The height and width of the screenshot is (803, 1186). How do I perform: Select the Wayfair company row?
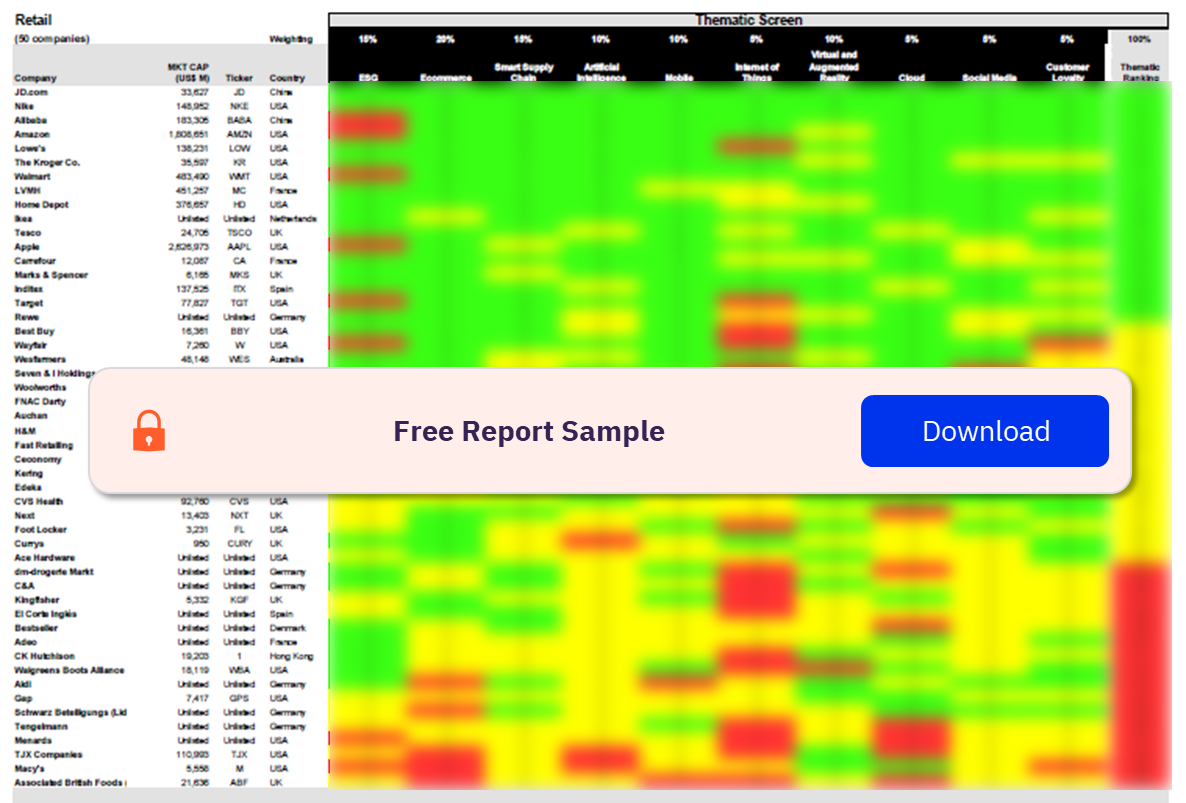tap(170, 346)
